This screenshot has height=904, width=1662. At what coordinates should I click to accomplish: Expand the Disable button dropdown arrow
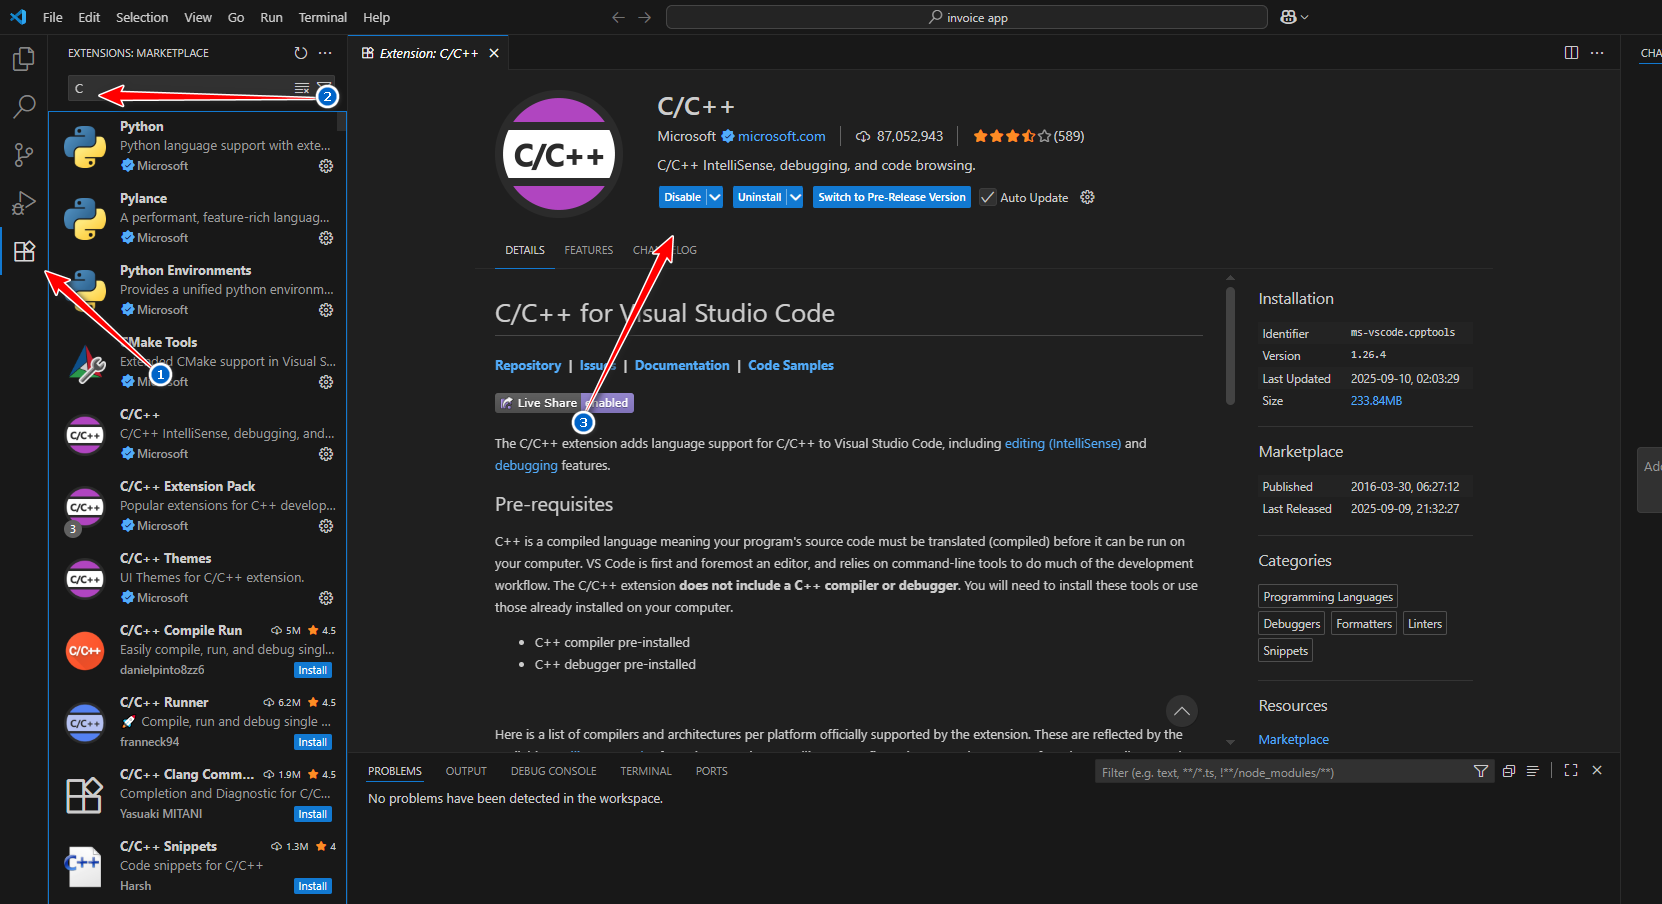point(715,198)
